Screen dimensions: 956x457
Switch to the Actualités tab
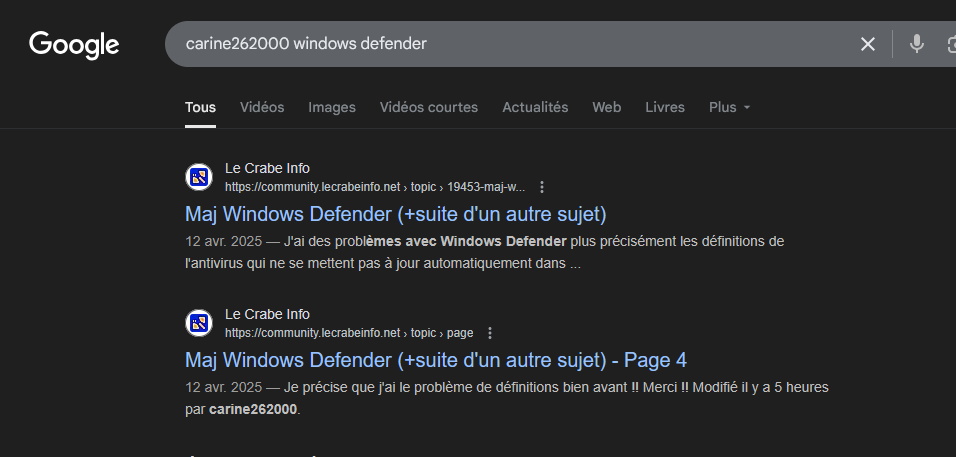(x=535, y=107)
